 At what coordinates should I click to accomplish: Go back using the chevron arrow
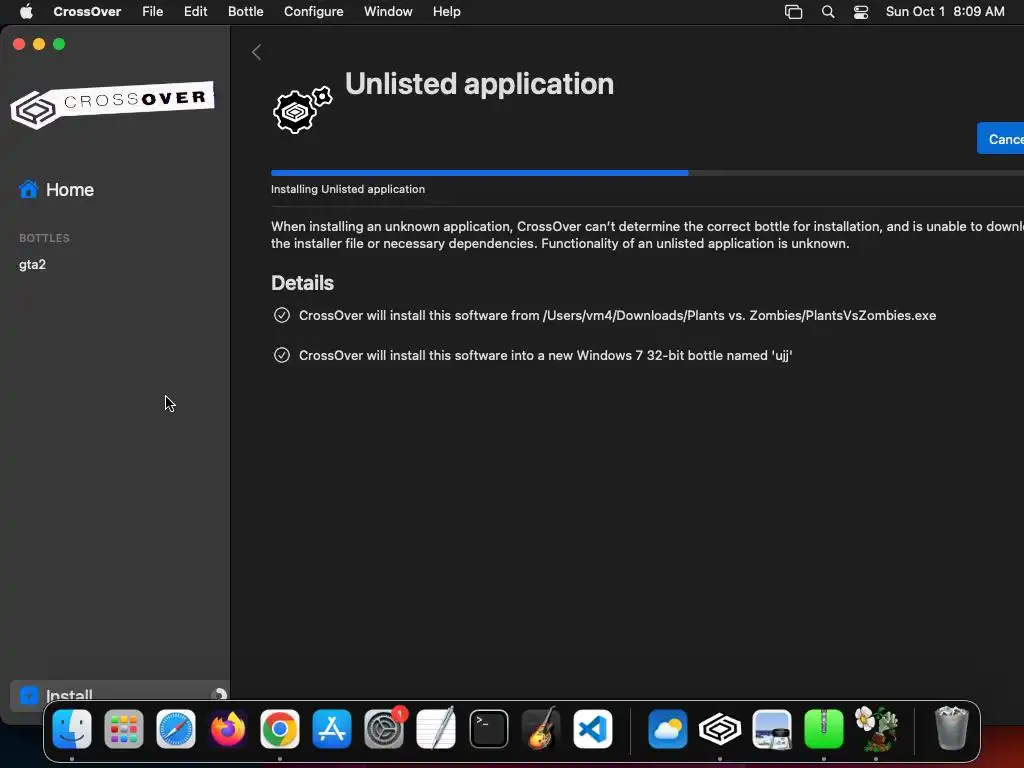tap(257, 52)
